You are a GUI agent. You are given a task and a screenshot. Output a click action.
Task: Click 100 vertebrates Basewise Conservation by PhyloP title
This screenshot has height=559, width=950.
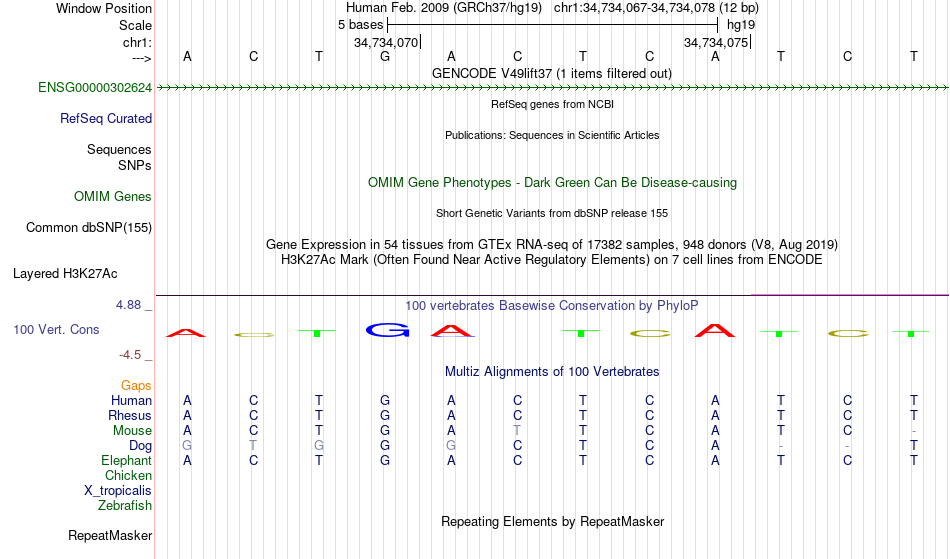551,306
